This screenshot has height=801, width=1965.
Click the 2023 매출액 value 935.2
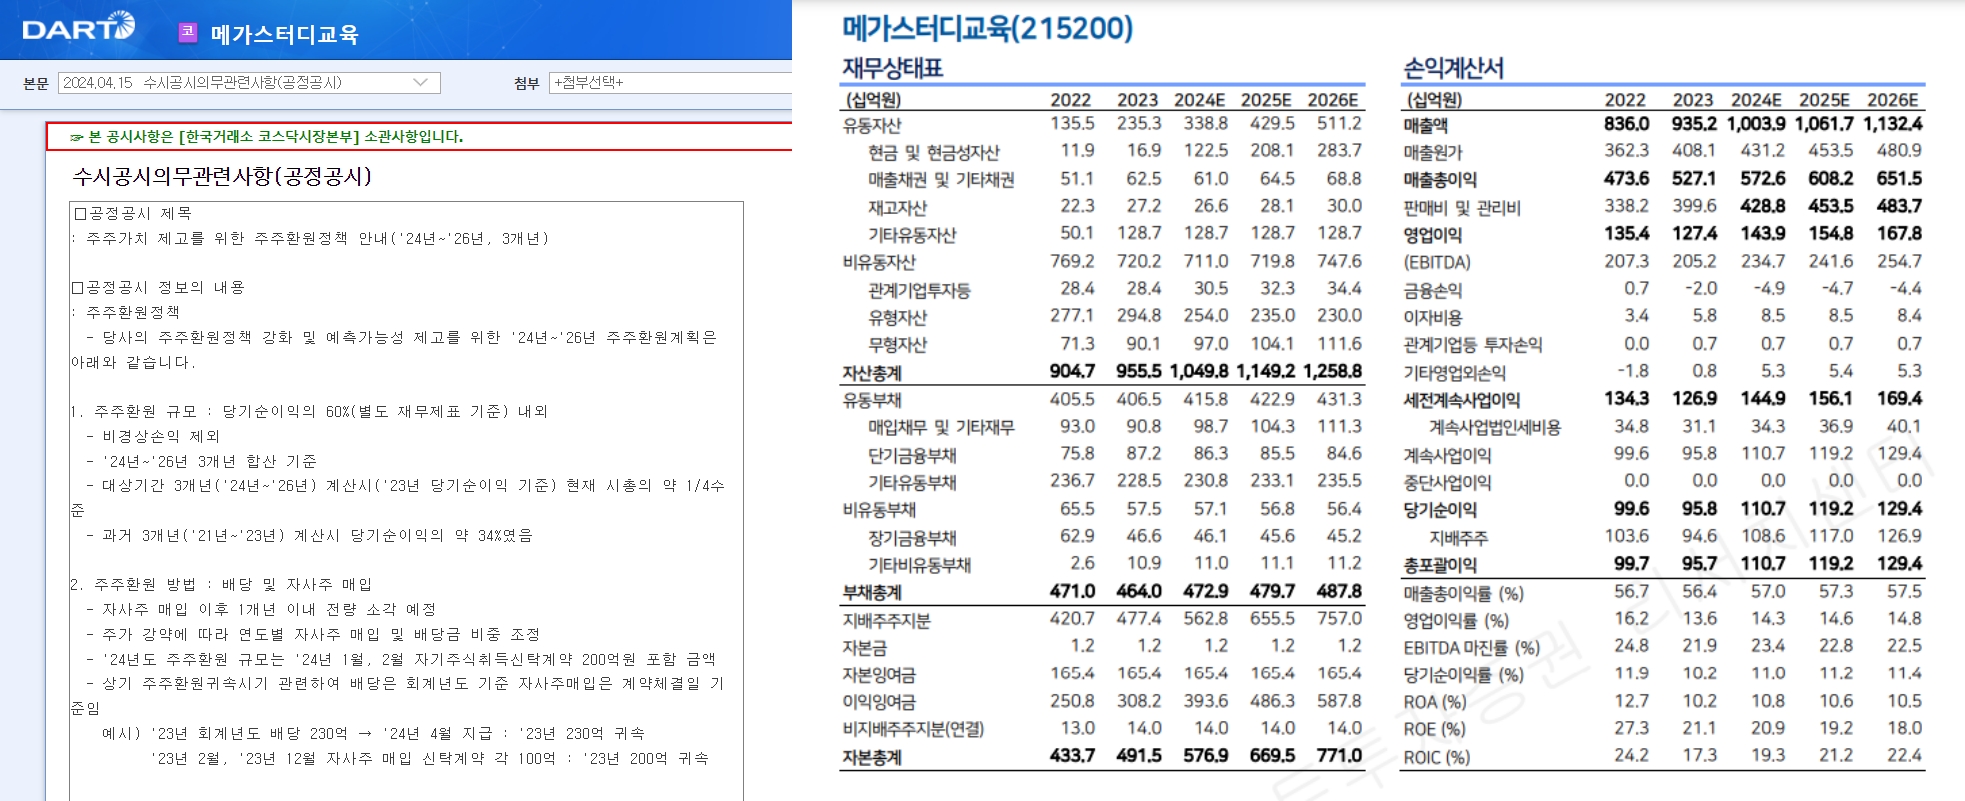coord(1694,123)
